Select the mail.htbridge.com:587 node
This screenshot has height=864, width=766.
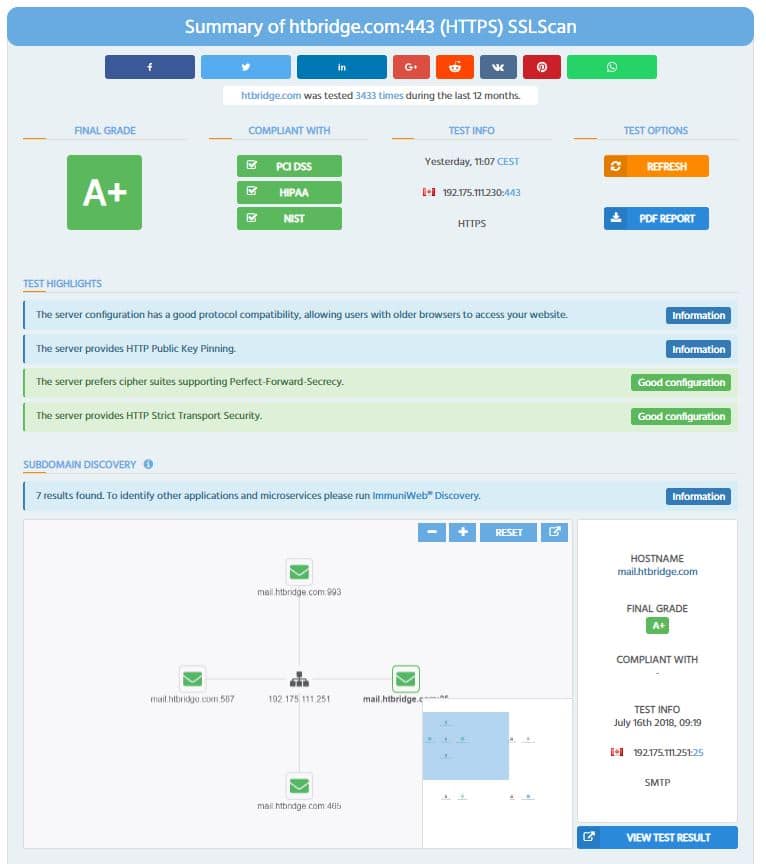click(192, 679)
